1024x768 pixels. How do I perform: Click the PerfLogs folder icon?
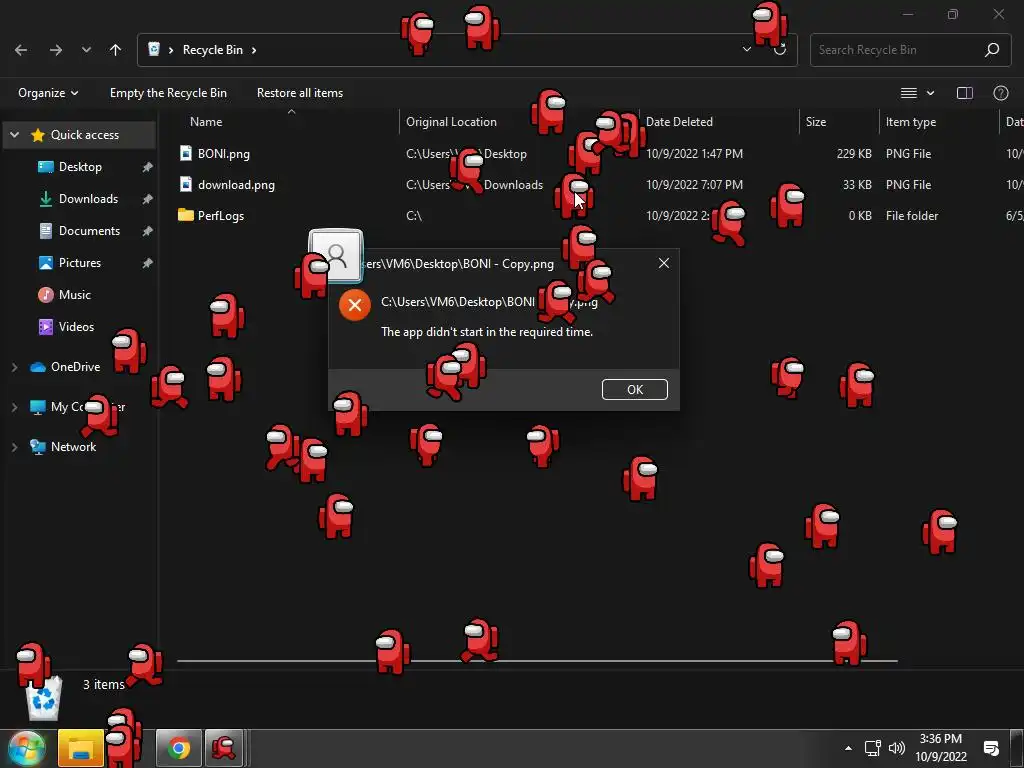pyautogui.click(x=186, y=215)
